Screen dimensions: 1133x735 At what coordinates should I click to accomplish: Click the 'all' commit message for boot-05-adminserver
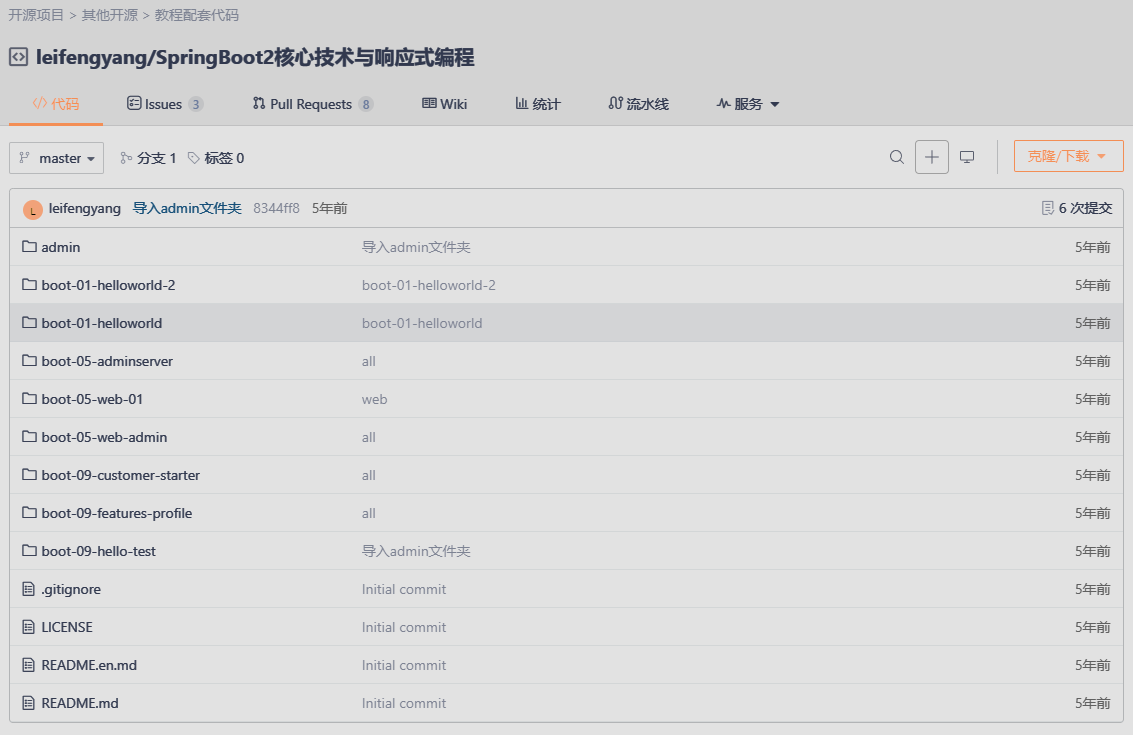point(369,361)
